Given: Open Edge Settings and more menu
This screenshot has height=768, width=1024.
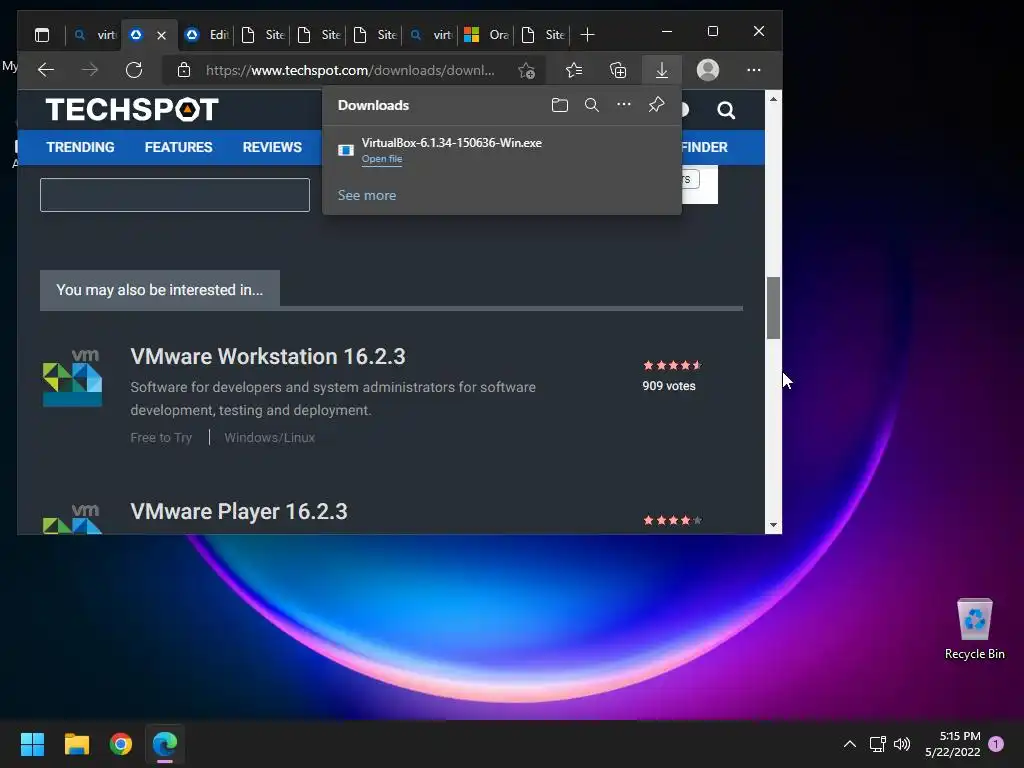Looking at the screenshot, I should point(754,70).
